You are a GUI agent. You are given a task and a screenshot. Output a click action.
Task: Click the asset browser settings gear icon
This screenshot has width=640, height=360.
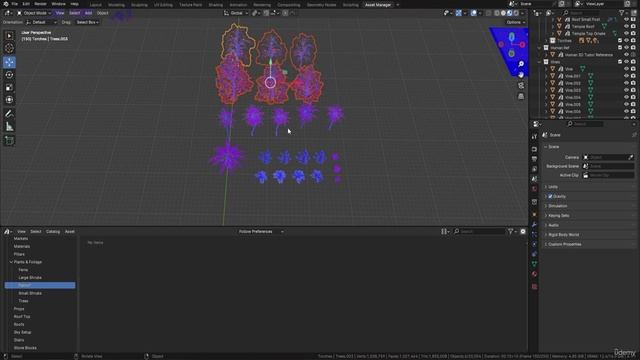[523, 231]
